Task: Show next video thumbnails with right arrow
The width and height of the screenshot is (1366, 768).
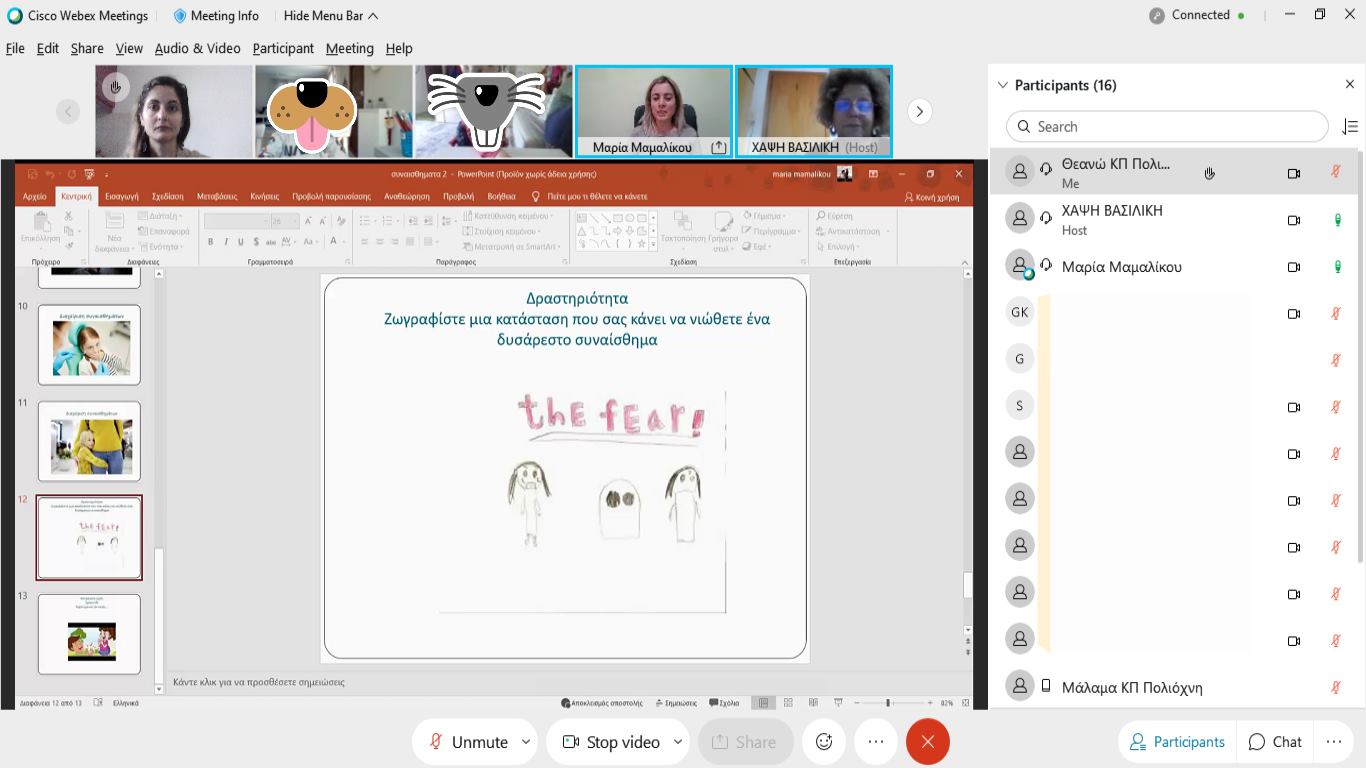Action: (x=919, y=112)
